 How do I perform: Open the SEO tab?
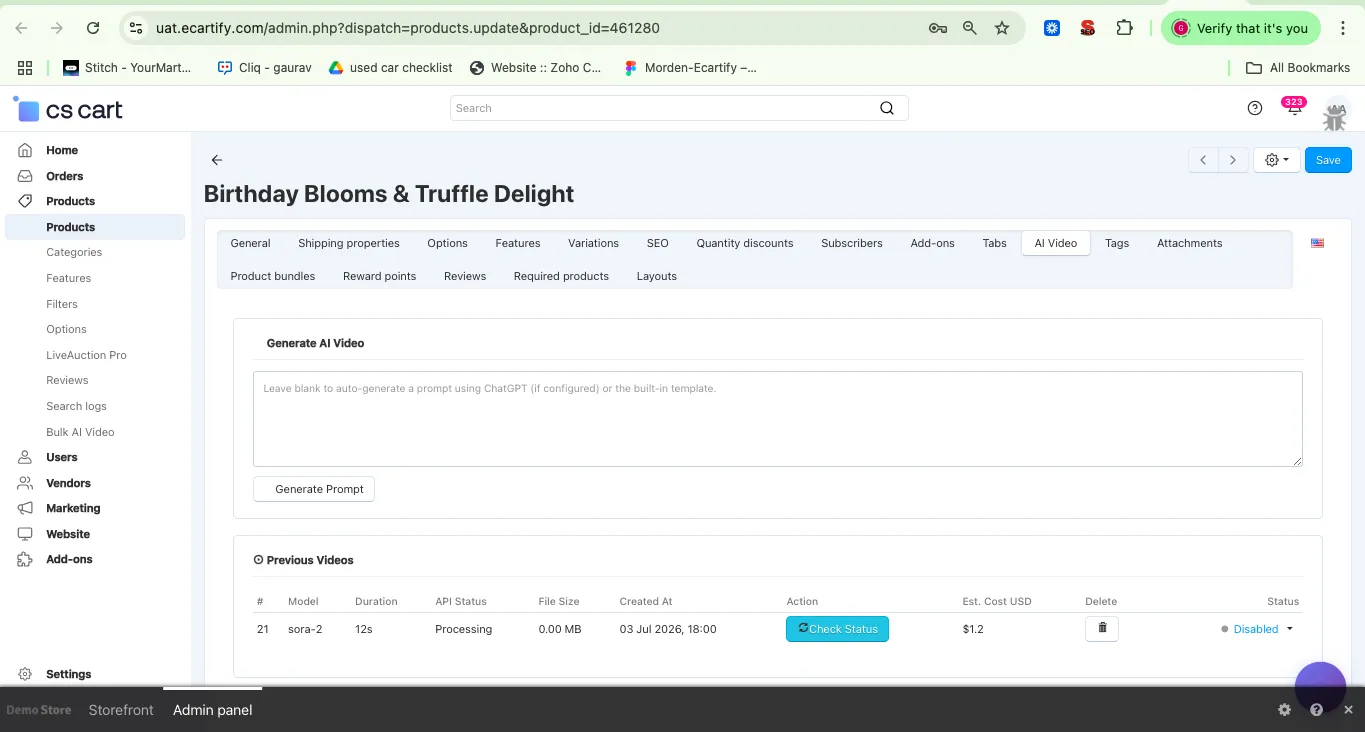click(657, 243)
